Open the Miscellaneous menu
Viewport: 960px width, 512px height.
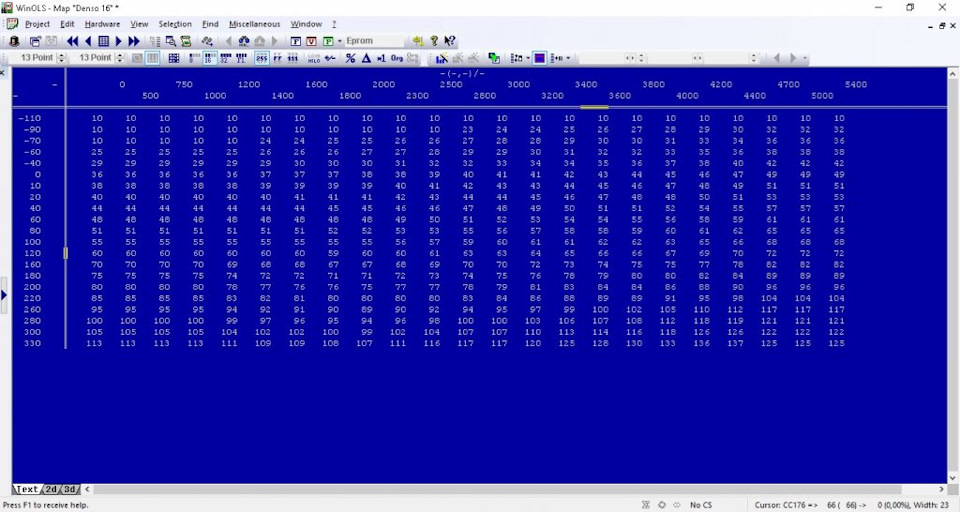[254, 24]
